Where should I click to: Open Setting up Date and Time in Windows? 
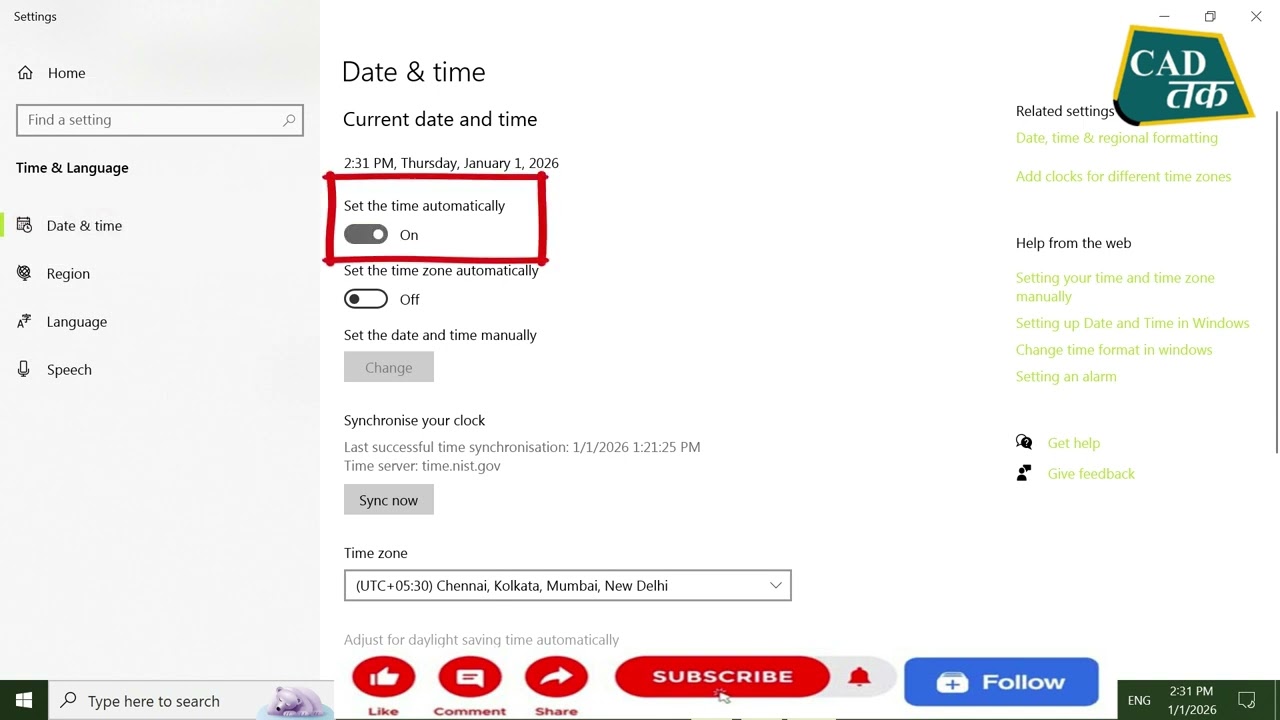coord(1133,323)
